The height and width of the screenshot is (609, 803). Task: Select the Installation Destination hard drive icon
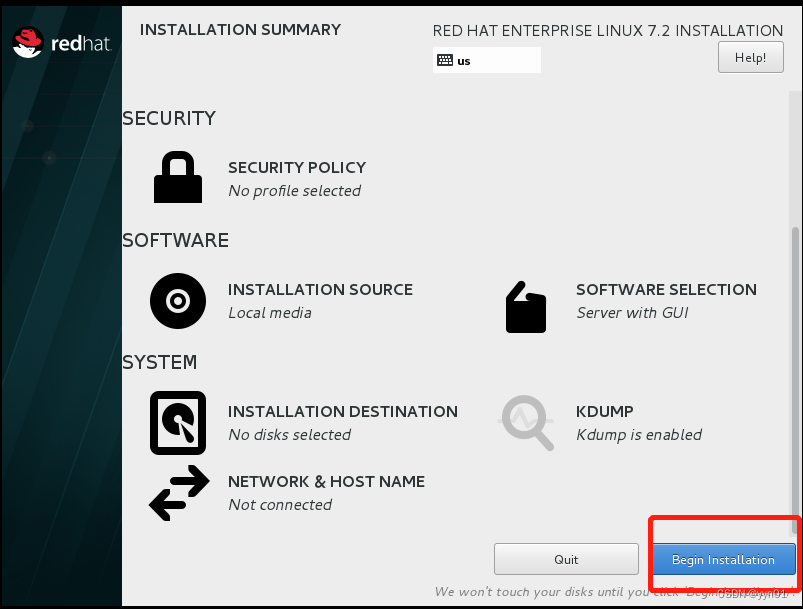pyautogui.click(x=177, y=422)
